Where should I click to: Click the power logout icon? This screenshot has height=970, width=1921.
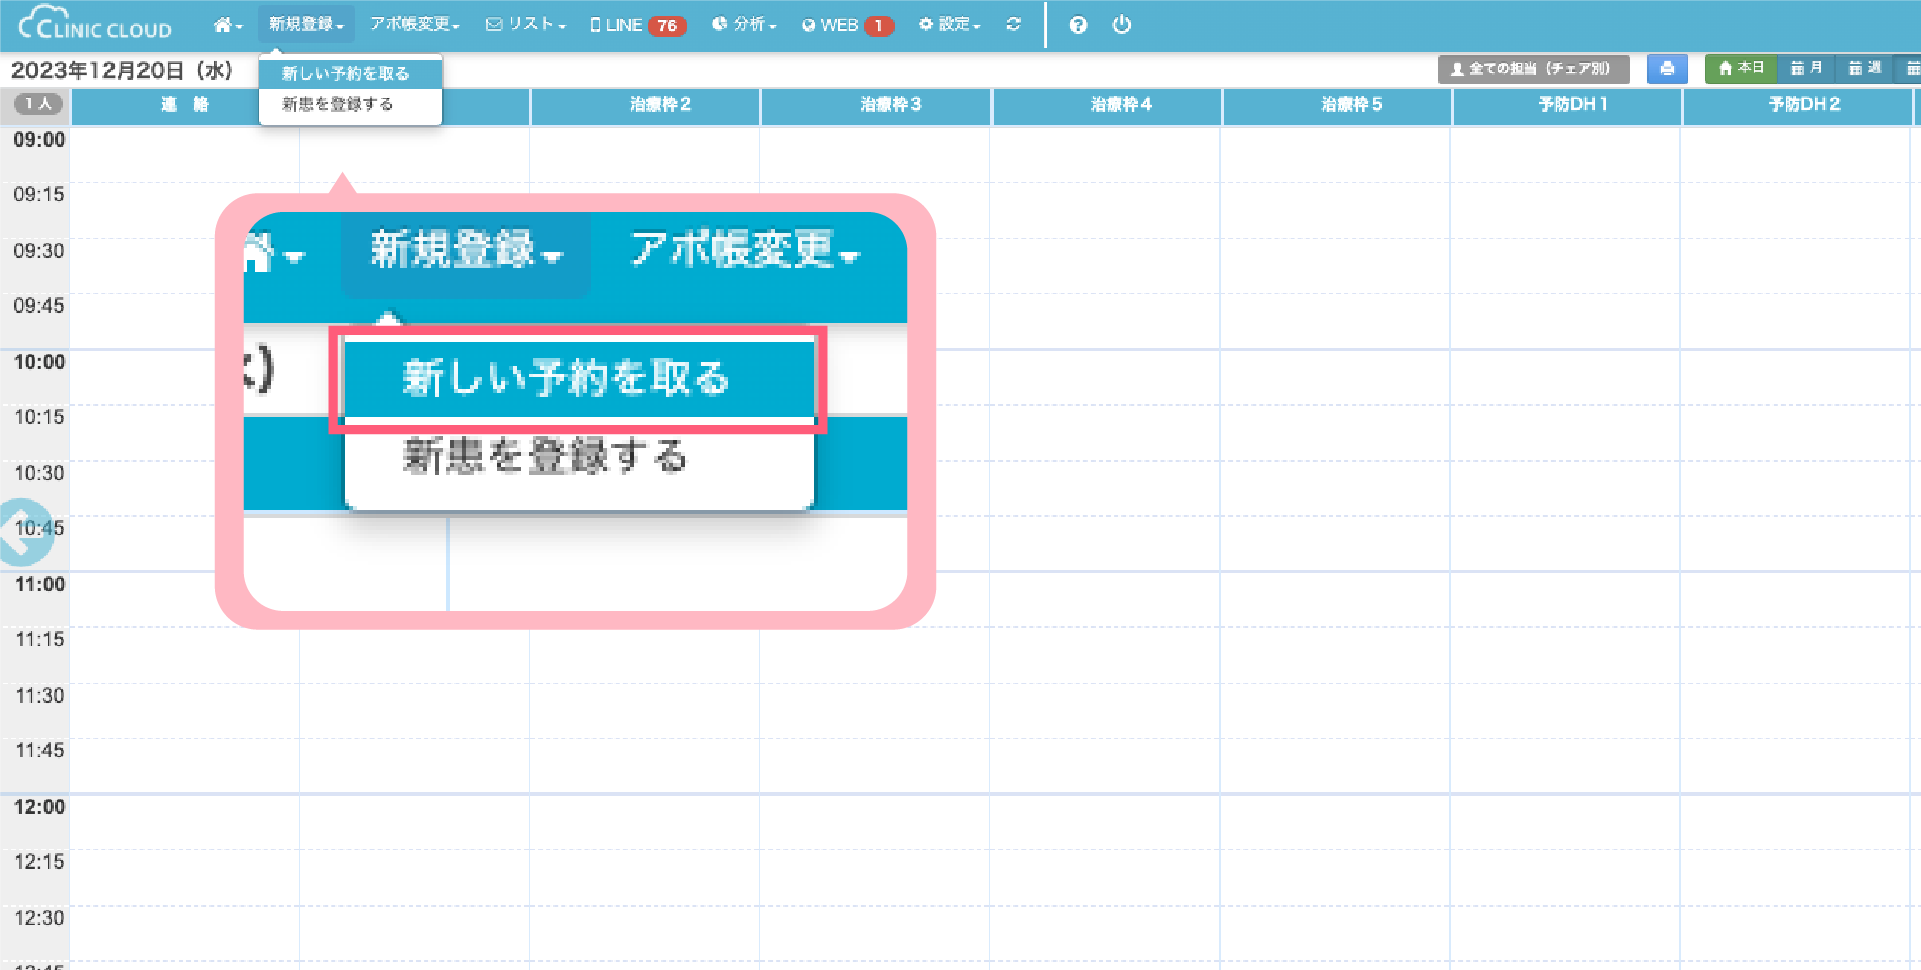(x=1121, y=25)
